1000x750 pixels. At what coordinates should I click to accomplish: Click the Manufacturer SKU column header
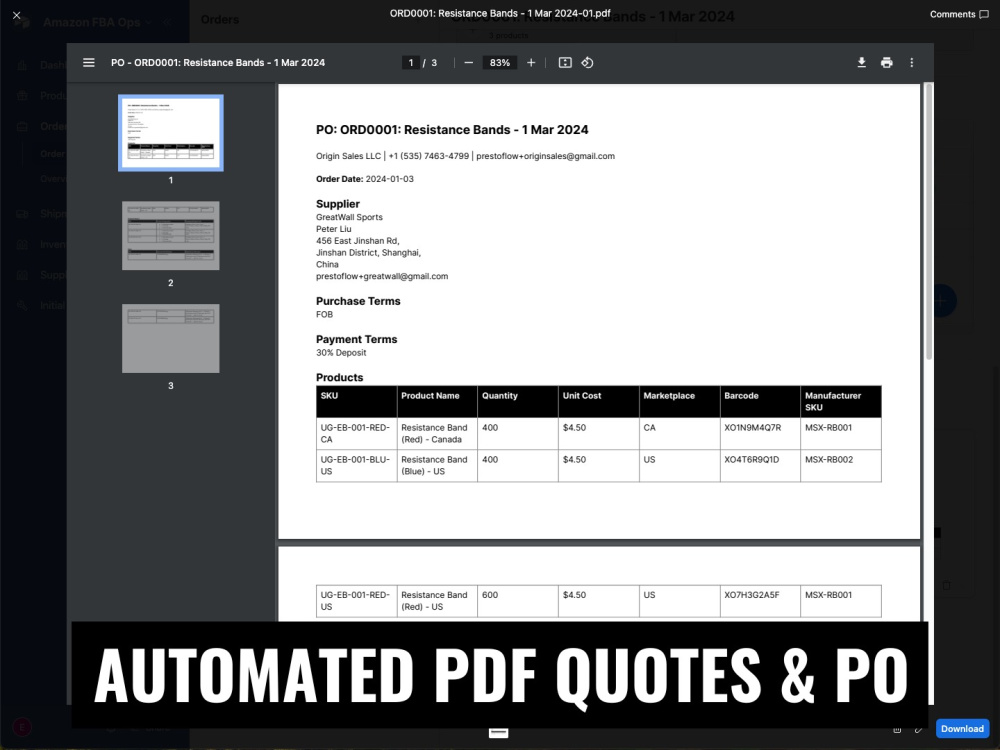841,401
